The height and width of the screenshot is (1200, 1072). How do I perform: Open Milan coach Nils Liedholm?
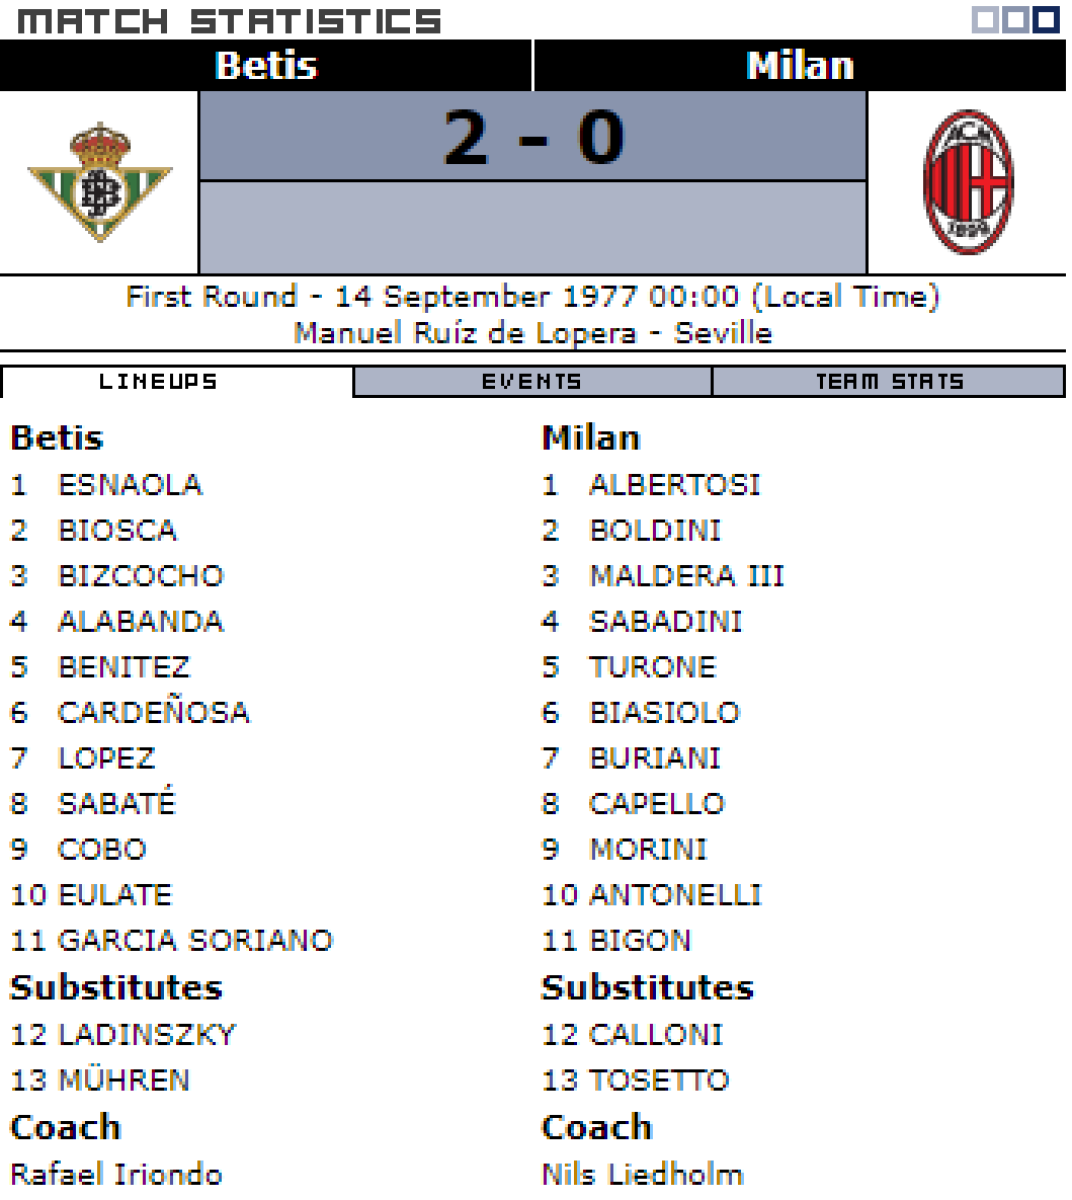[643, 1174]
